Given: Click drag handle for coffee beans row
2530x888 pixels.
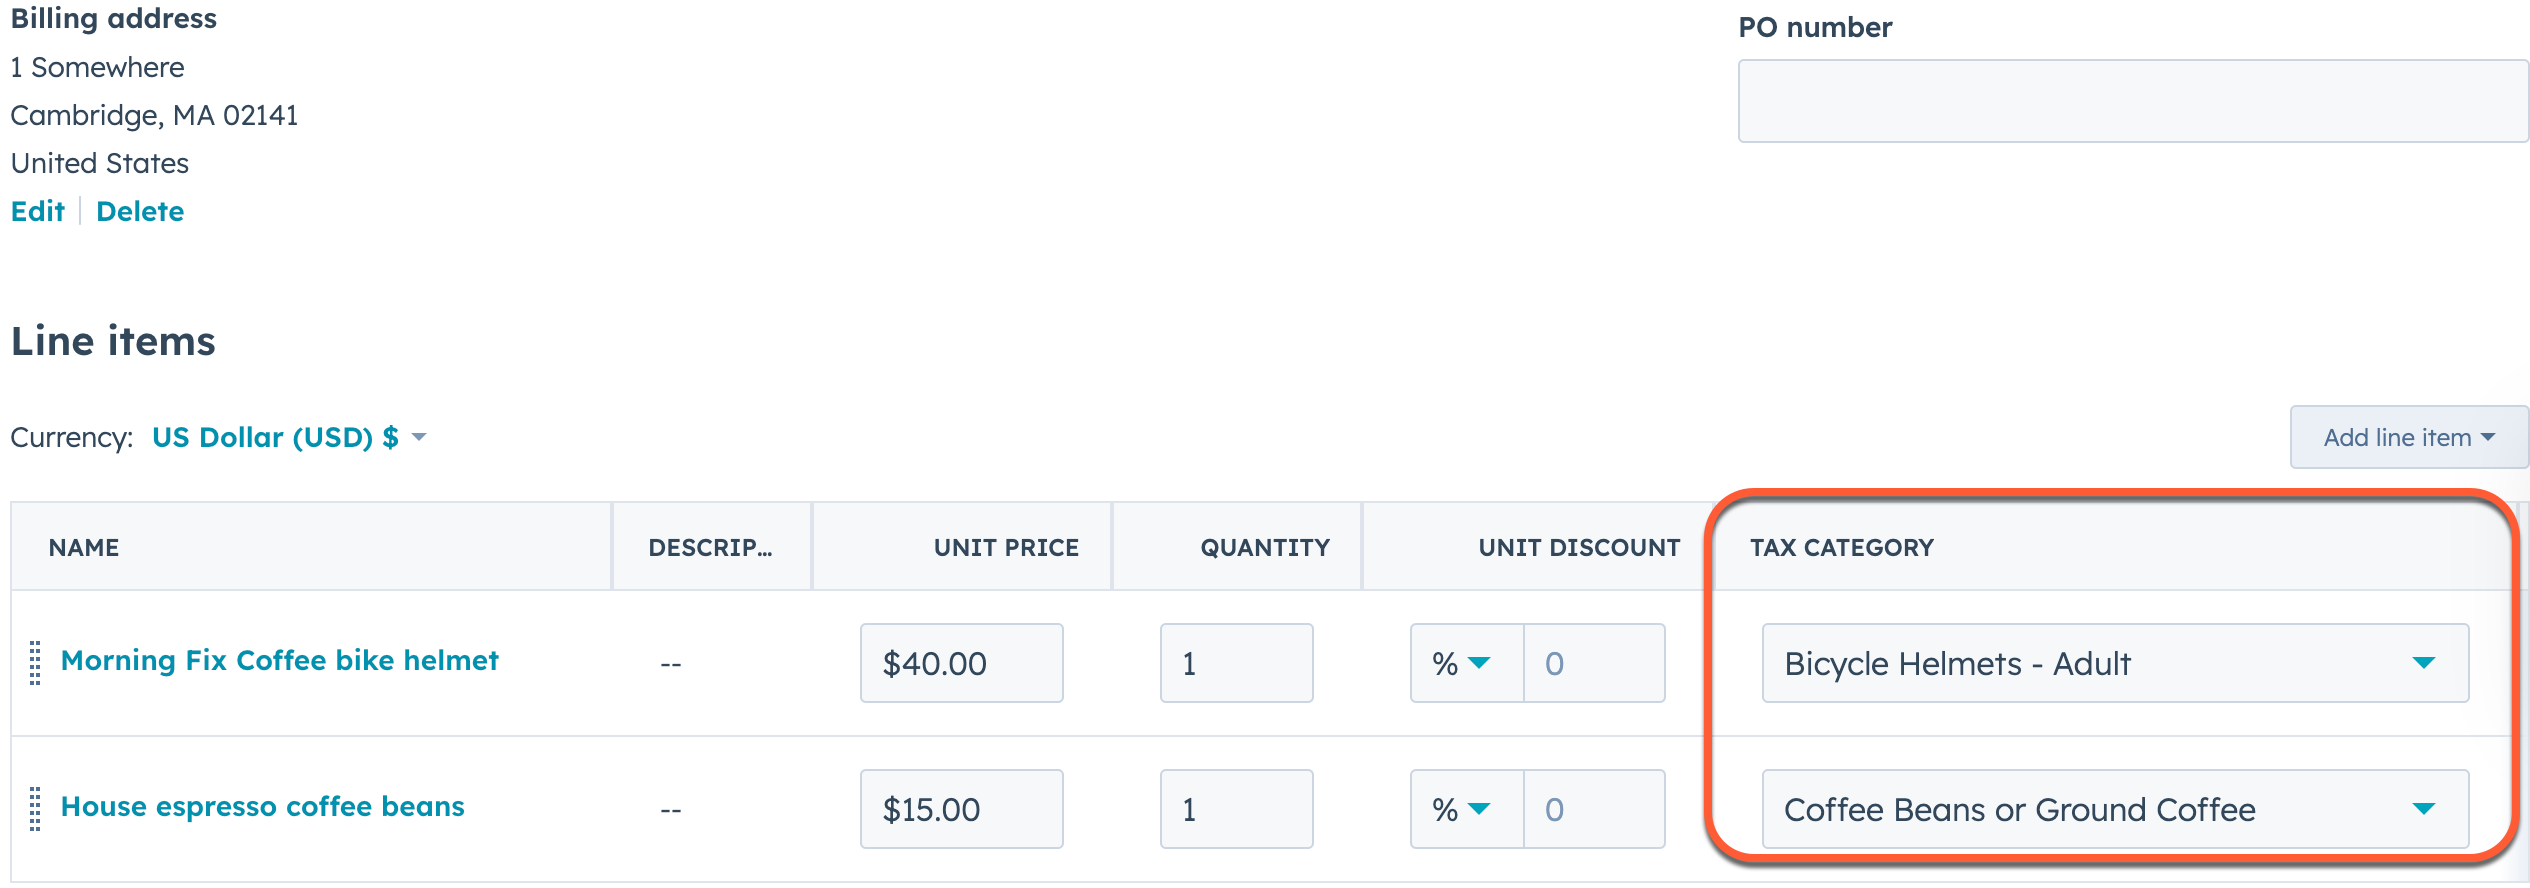Looking at the screenshot, I should pyautogui.click(x=35, y=809).
